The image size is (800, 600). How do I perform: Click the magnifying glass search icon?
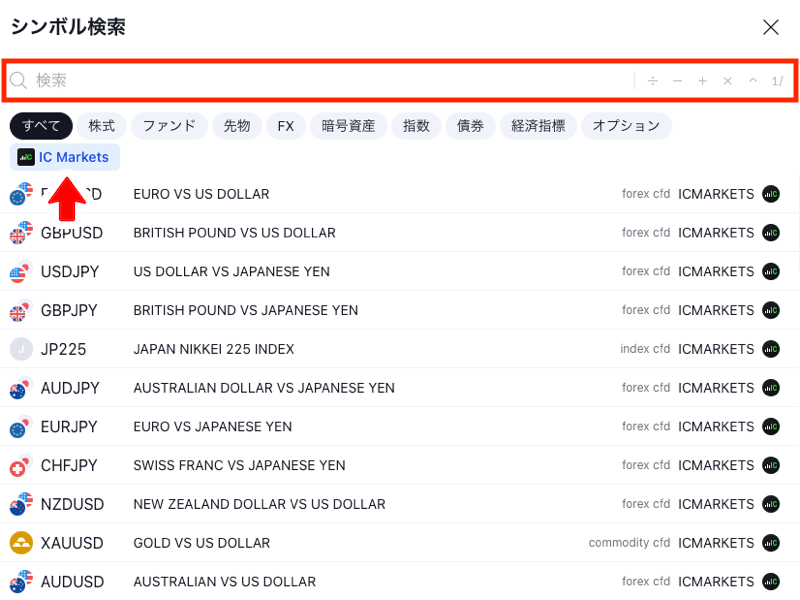tap(18, 80)
